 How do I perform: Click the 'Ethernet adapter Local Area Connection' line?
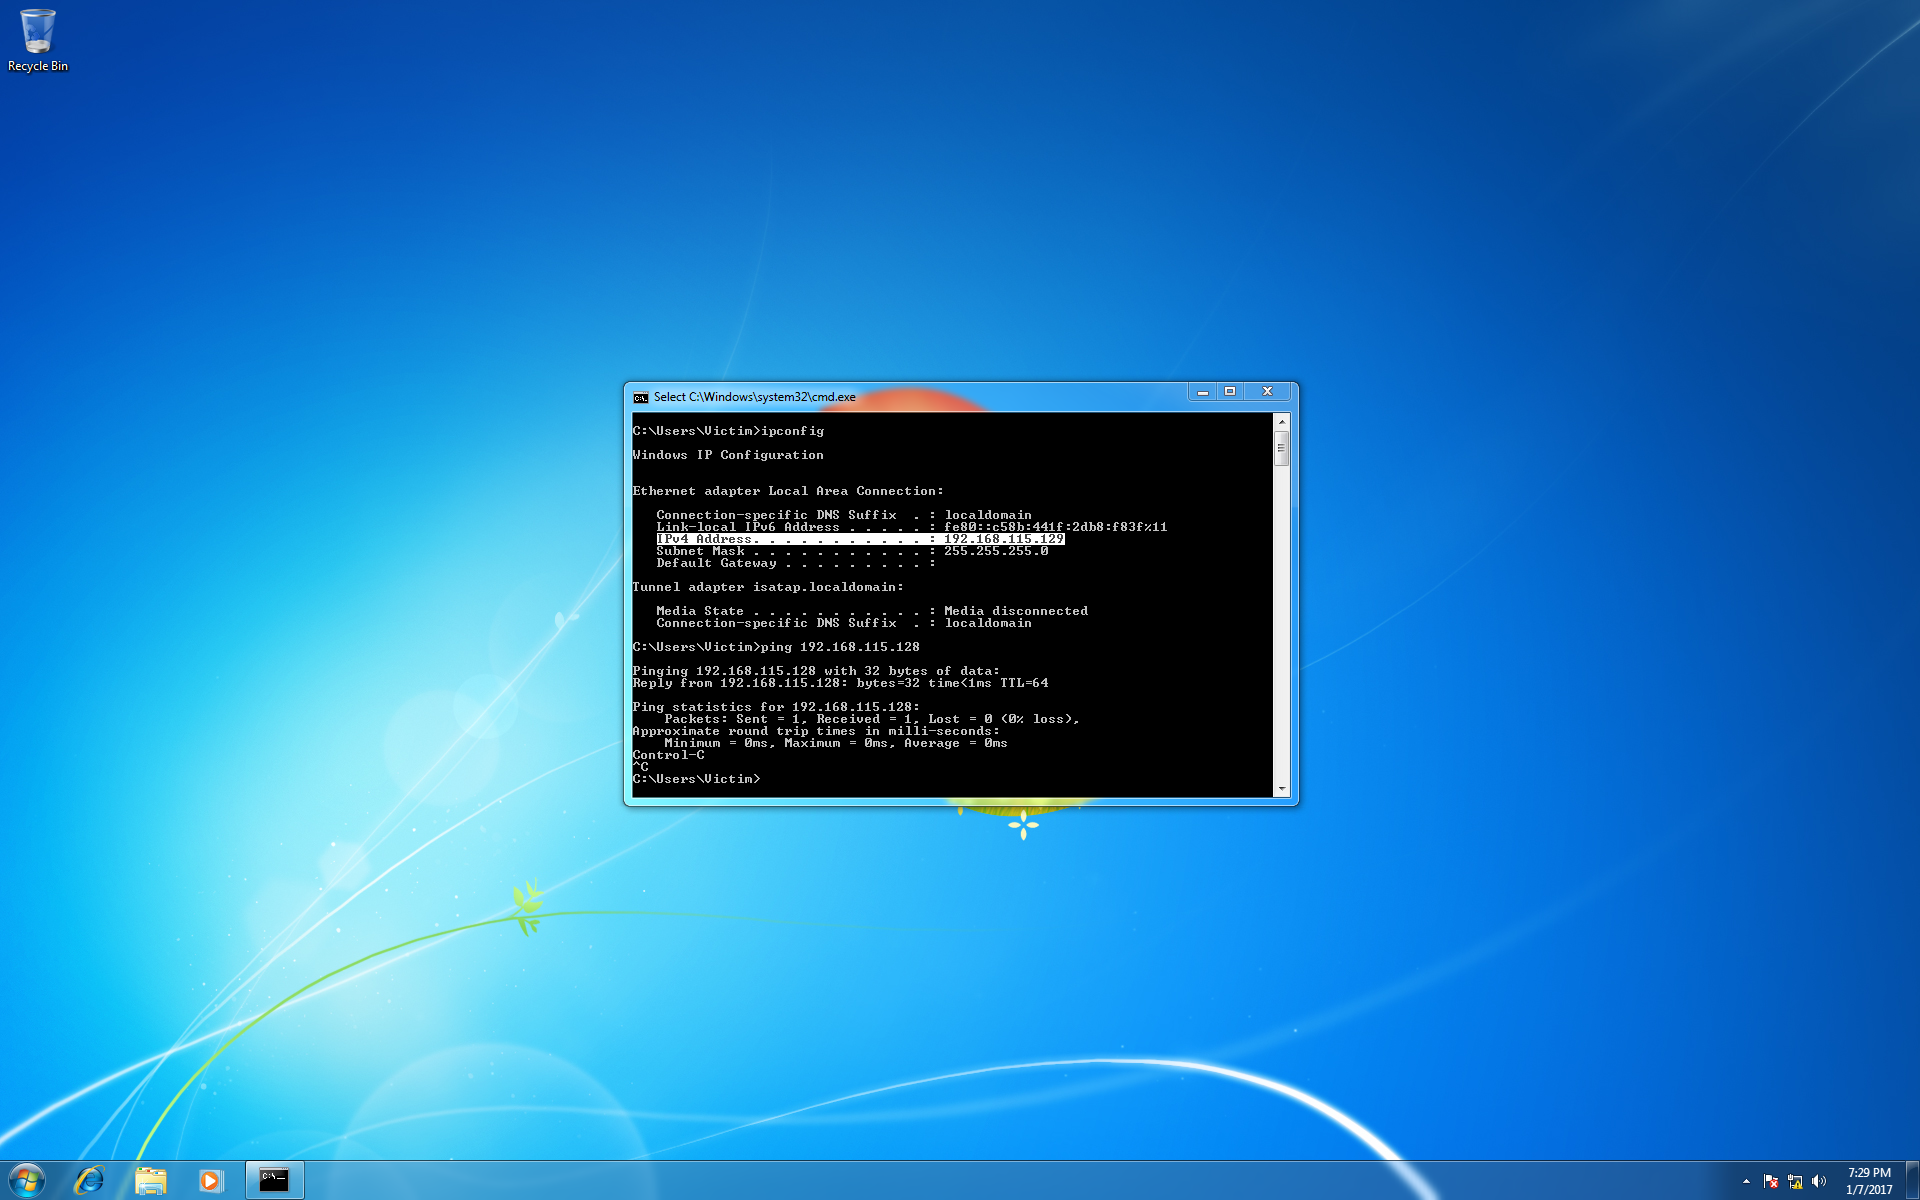tap(788, 491)
